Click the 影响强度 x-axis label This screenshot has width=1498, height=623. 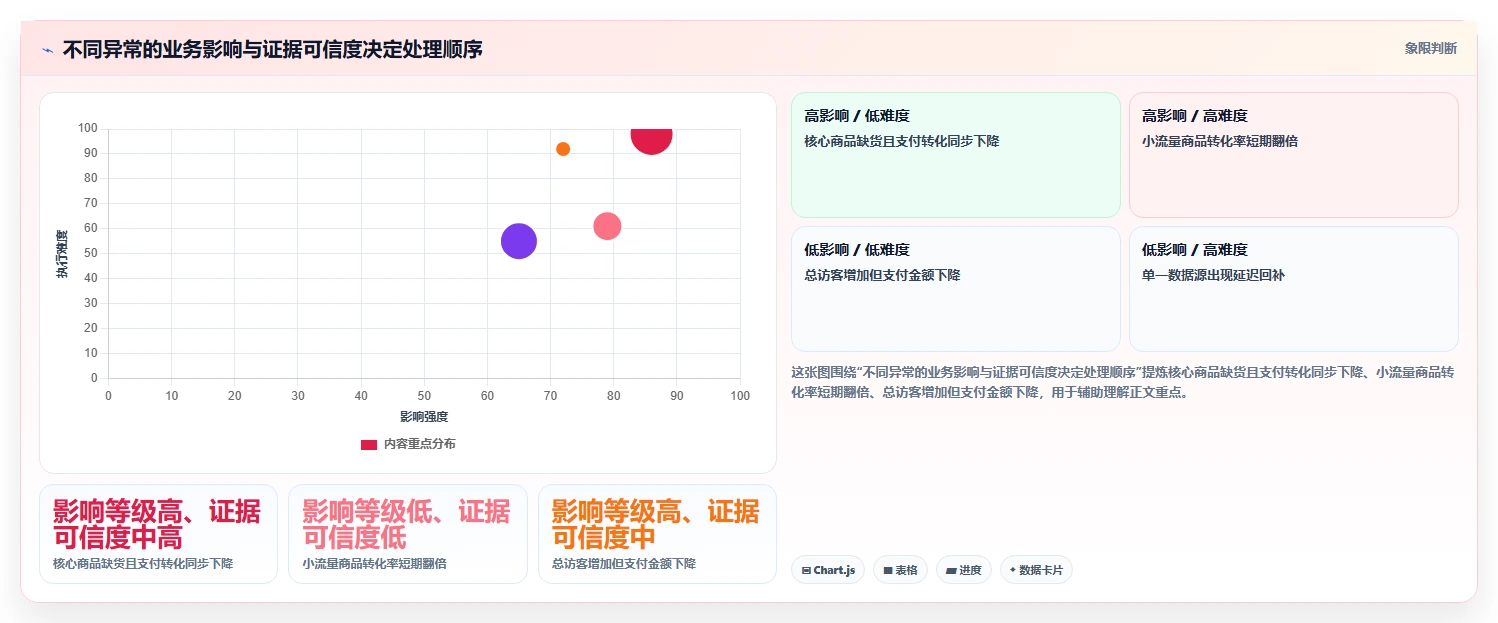tap(424, 416)
